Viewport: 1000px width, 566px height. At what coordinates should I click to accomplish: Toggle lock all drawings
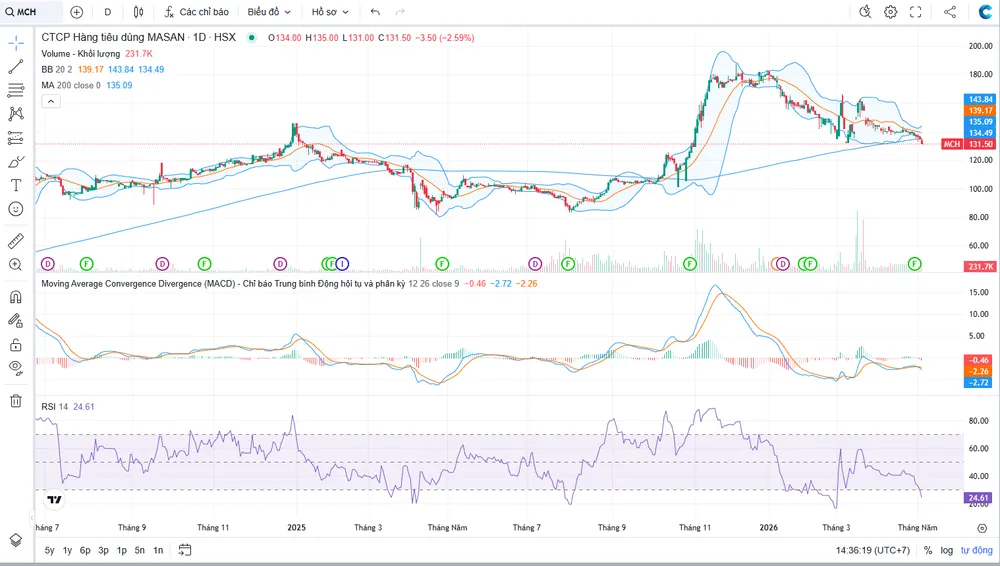[16, 345]
